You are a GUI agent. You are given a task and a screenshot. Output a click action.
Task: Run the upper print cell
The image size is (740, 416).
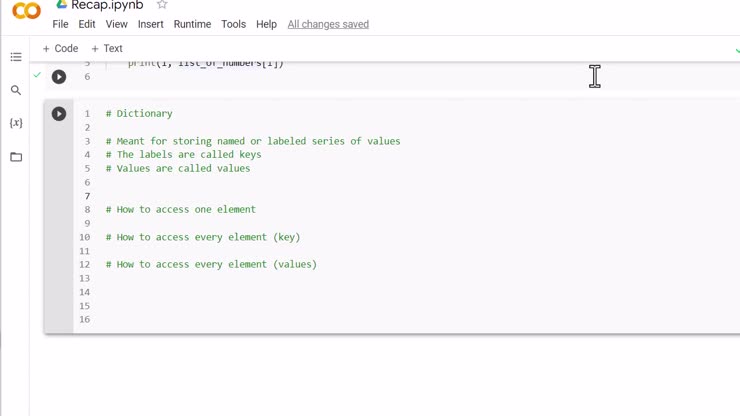(59, 77)
